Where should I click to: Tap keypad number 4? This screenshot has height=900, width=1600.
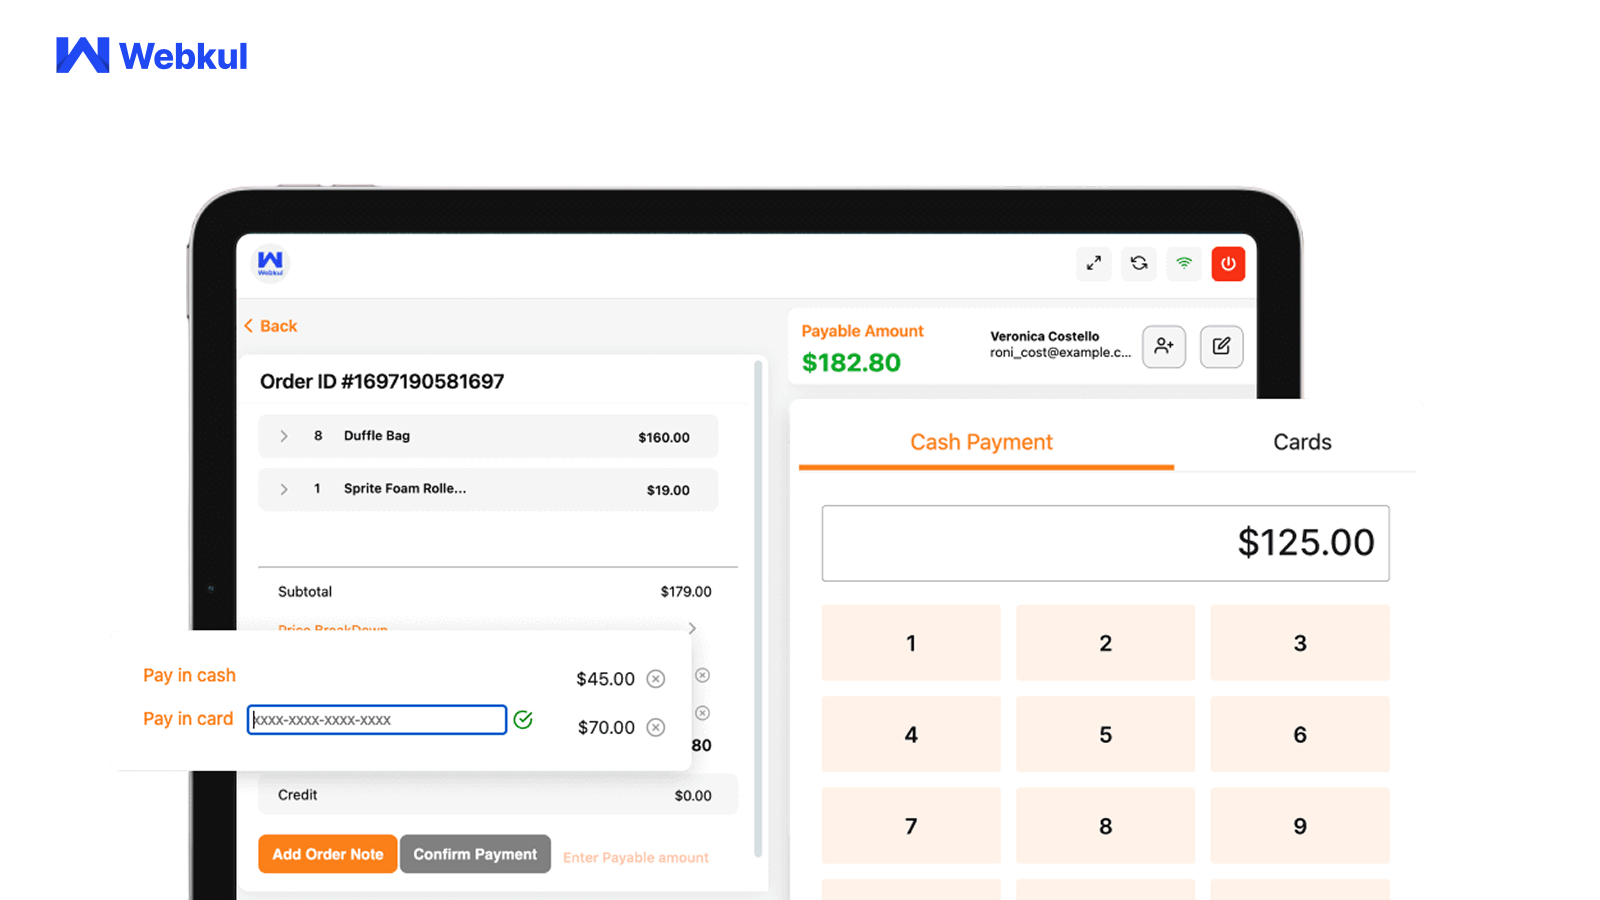pyautogui.click(x=911, y=734)
